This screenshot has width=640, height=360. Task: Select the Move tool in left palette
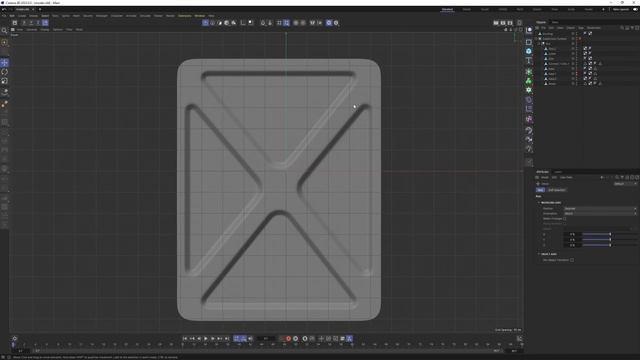coord(4,62)
